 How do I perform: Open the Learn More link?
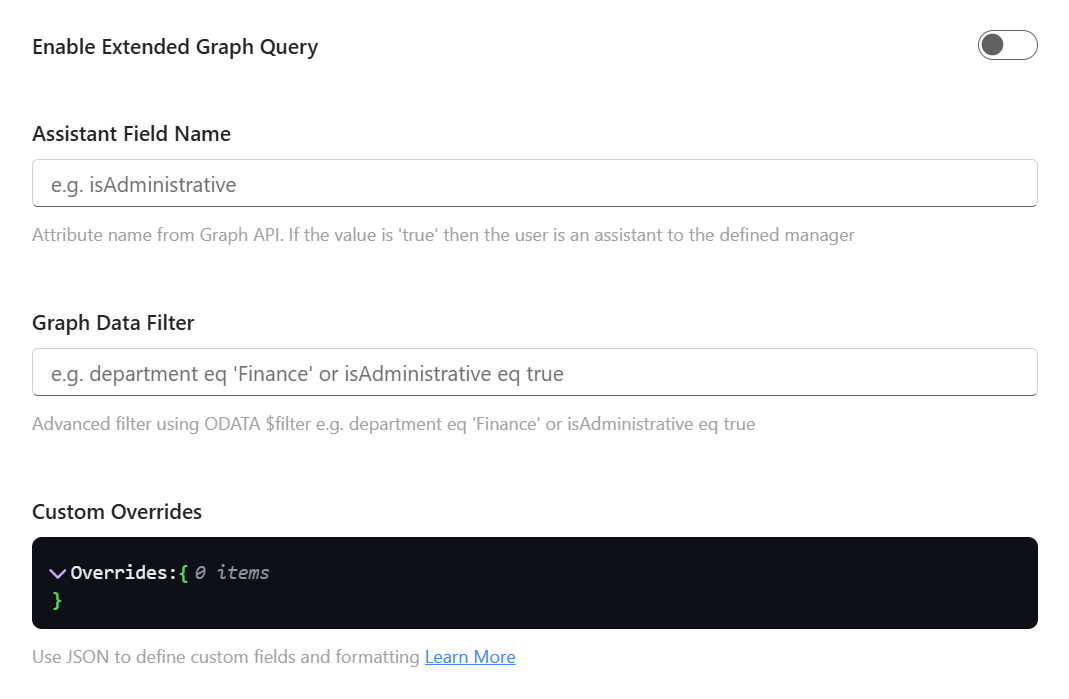[x=470, y=657]
